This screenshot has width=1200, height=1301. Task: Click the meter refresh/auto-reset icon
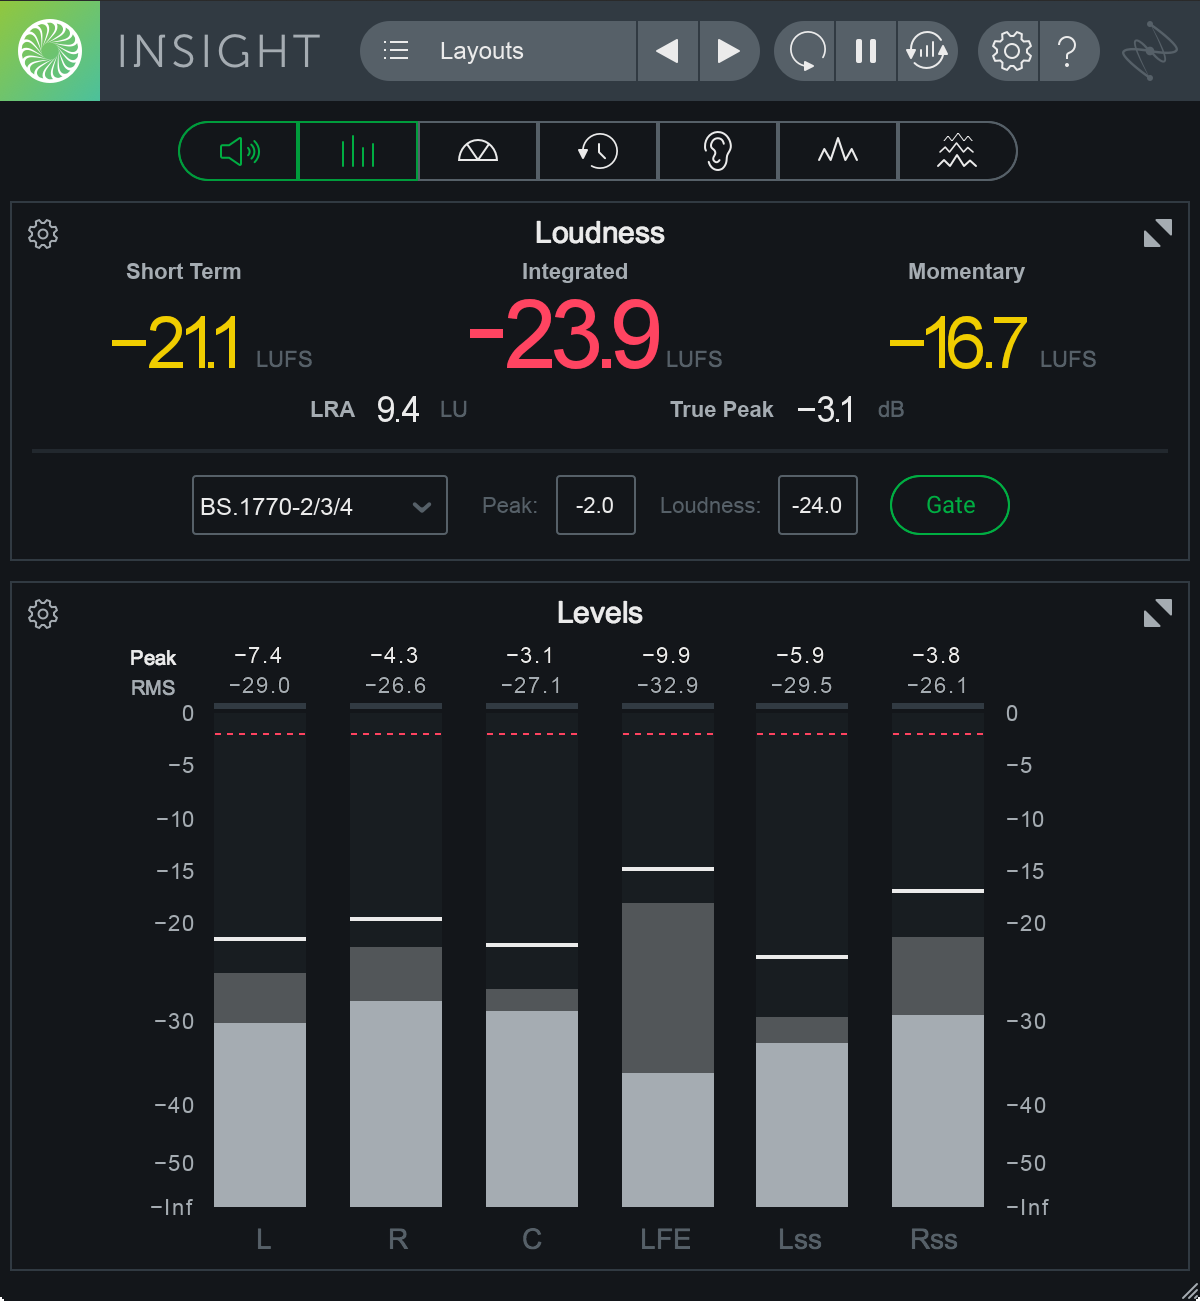click(927, 51)
